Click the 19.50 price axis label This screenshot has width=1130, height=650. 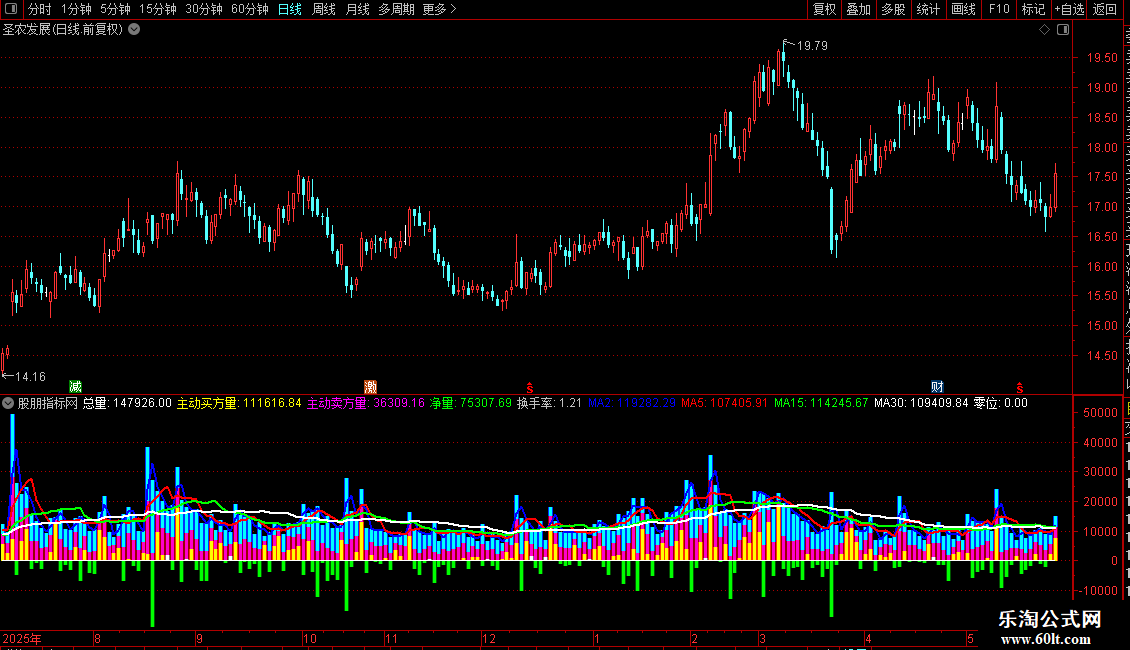tap(1103, 58)
